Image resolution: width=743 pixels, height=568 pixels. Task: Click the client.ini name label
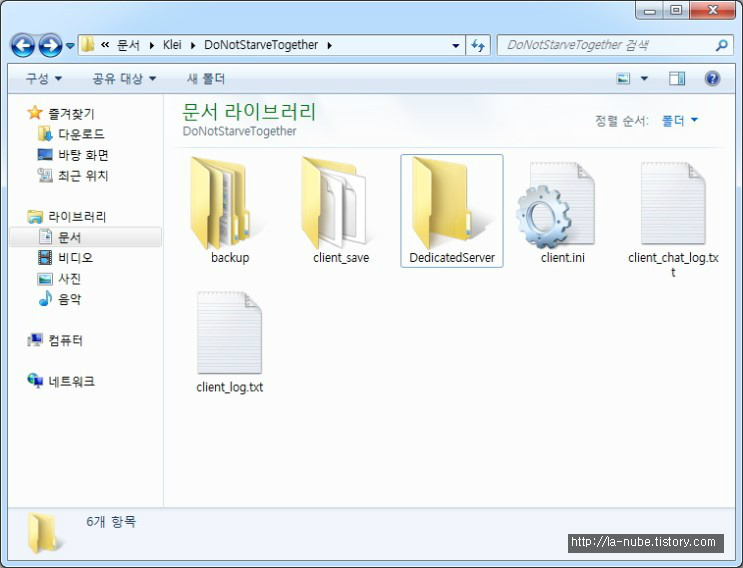[563, 258]
